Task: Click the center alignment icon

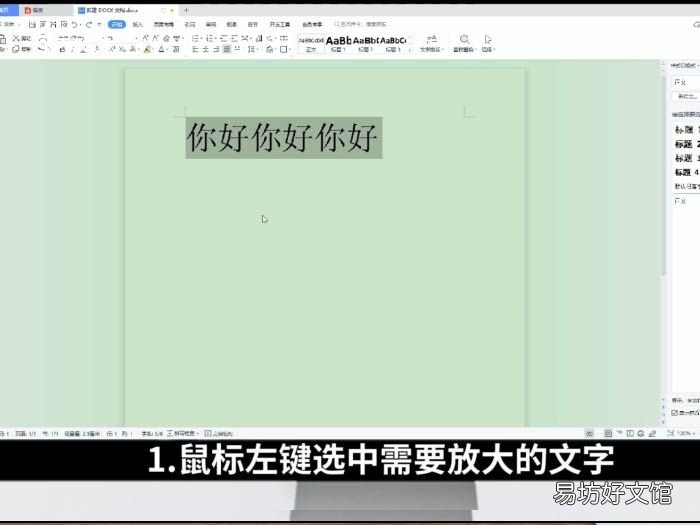Action: (206, 49)
